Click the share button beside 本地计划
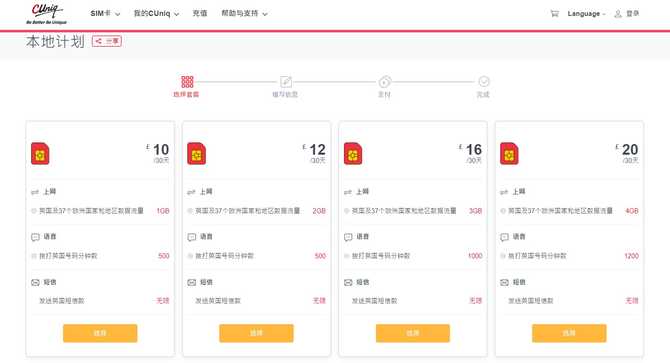 click(x=107, y=41)
